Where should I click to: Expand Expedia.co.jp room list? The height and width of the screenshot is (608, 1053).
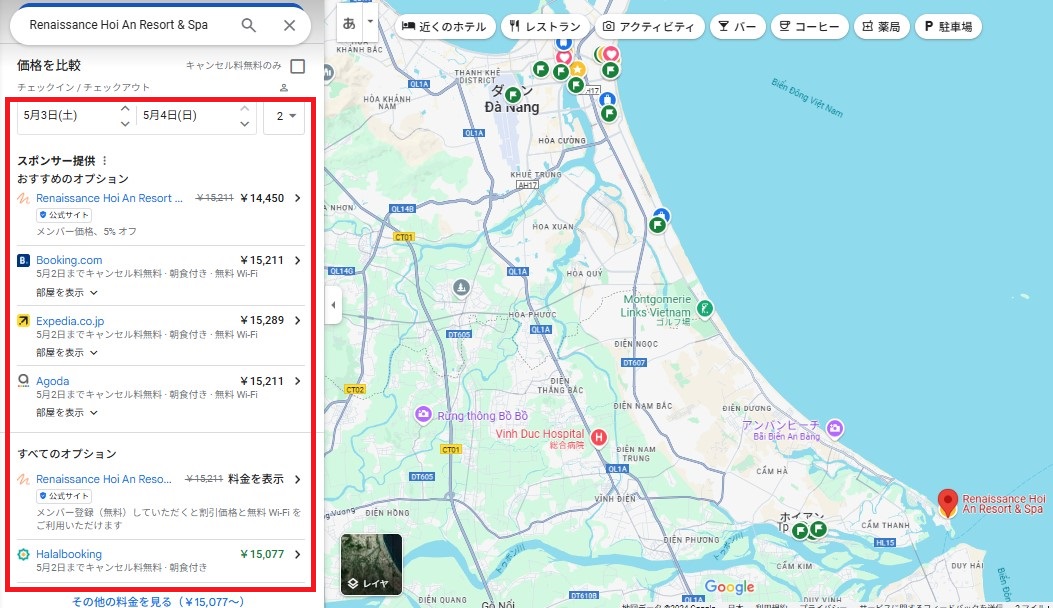(x=66, y=353)
